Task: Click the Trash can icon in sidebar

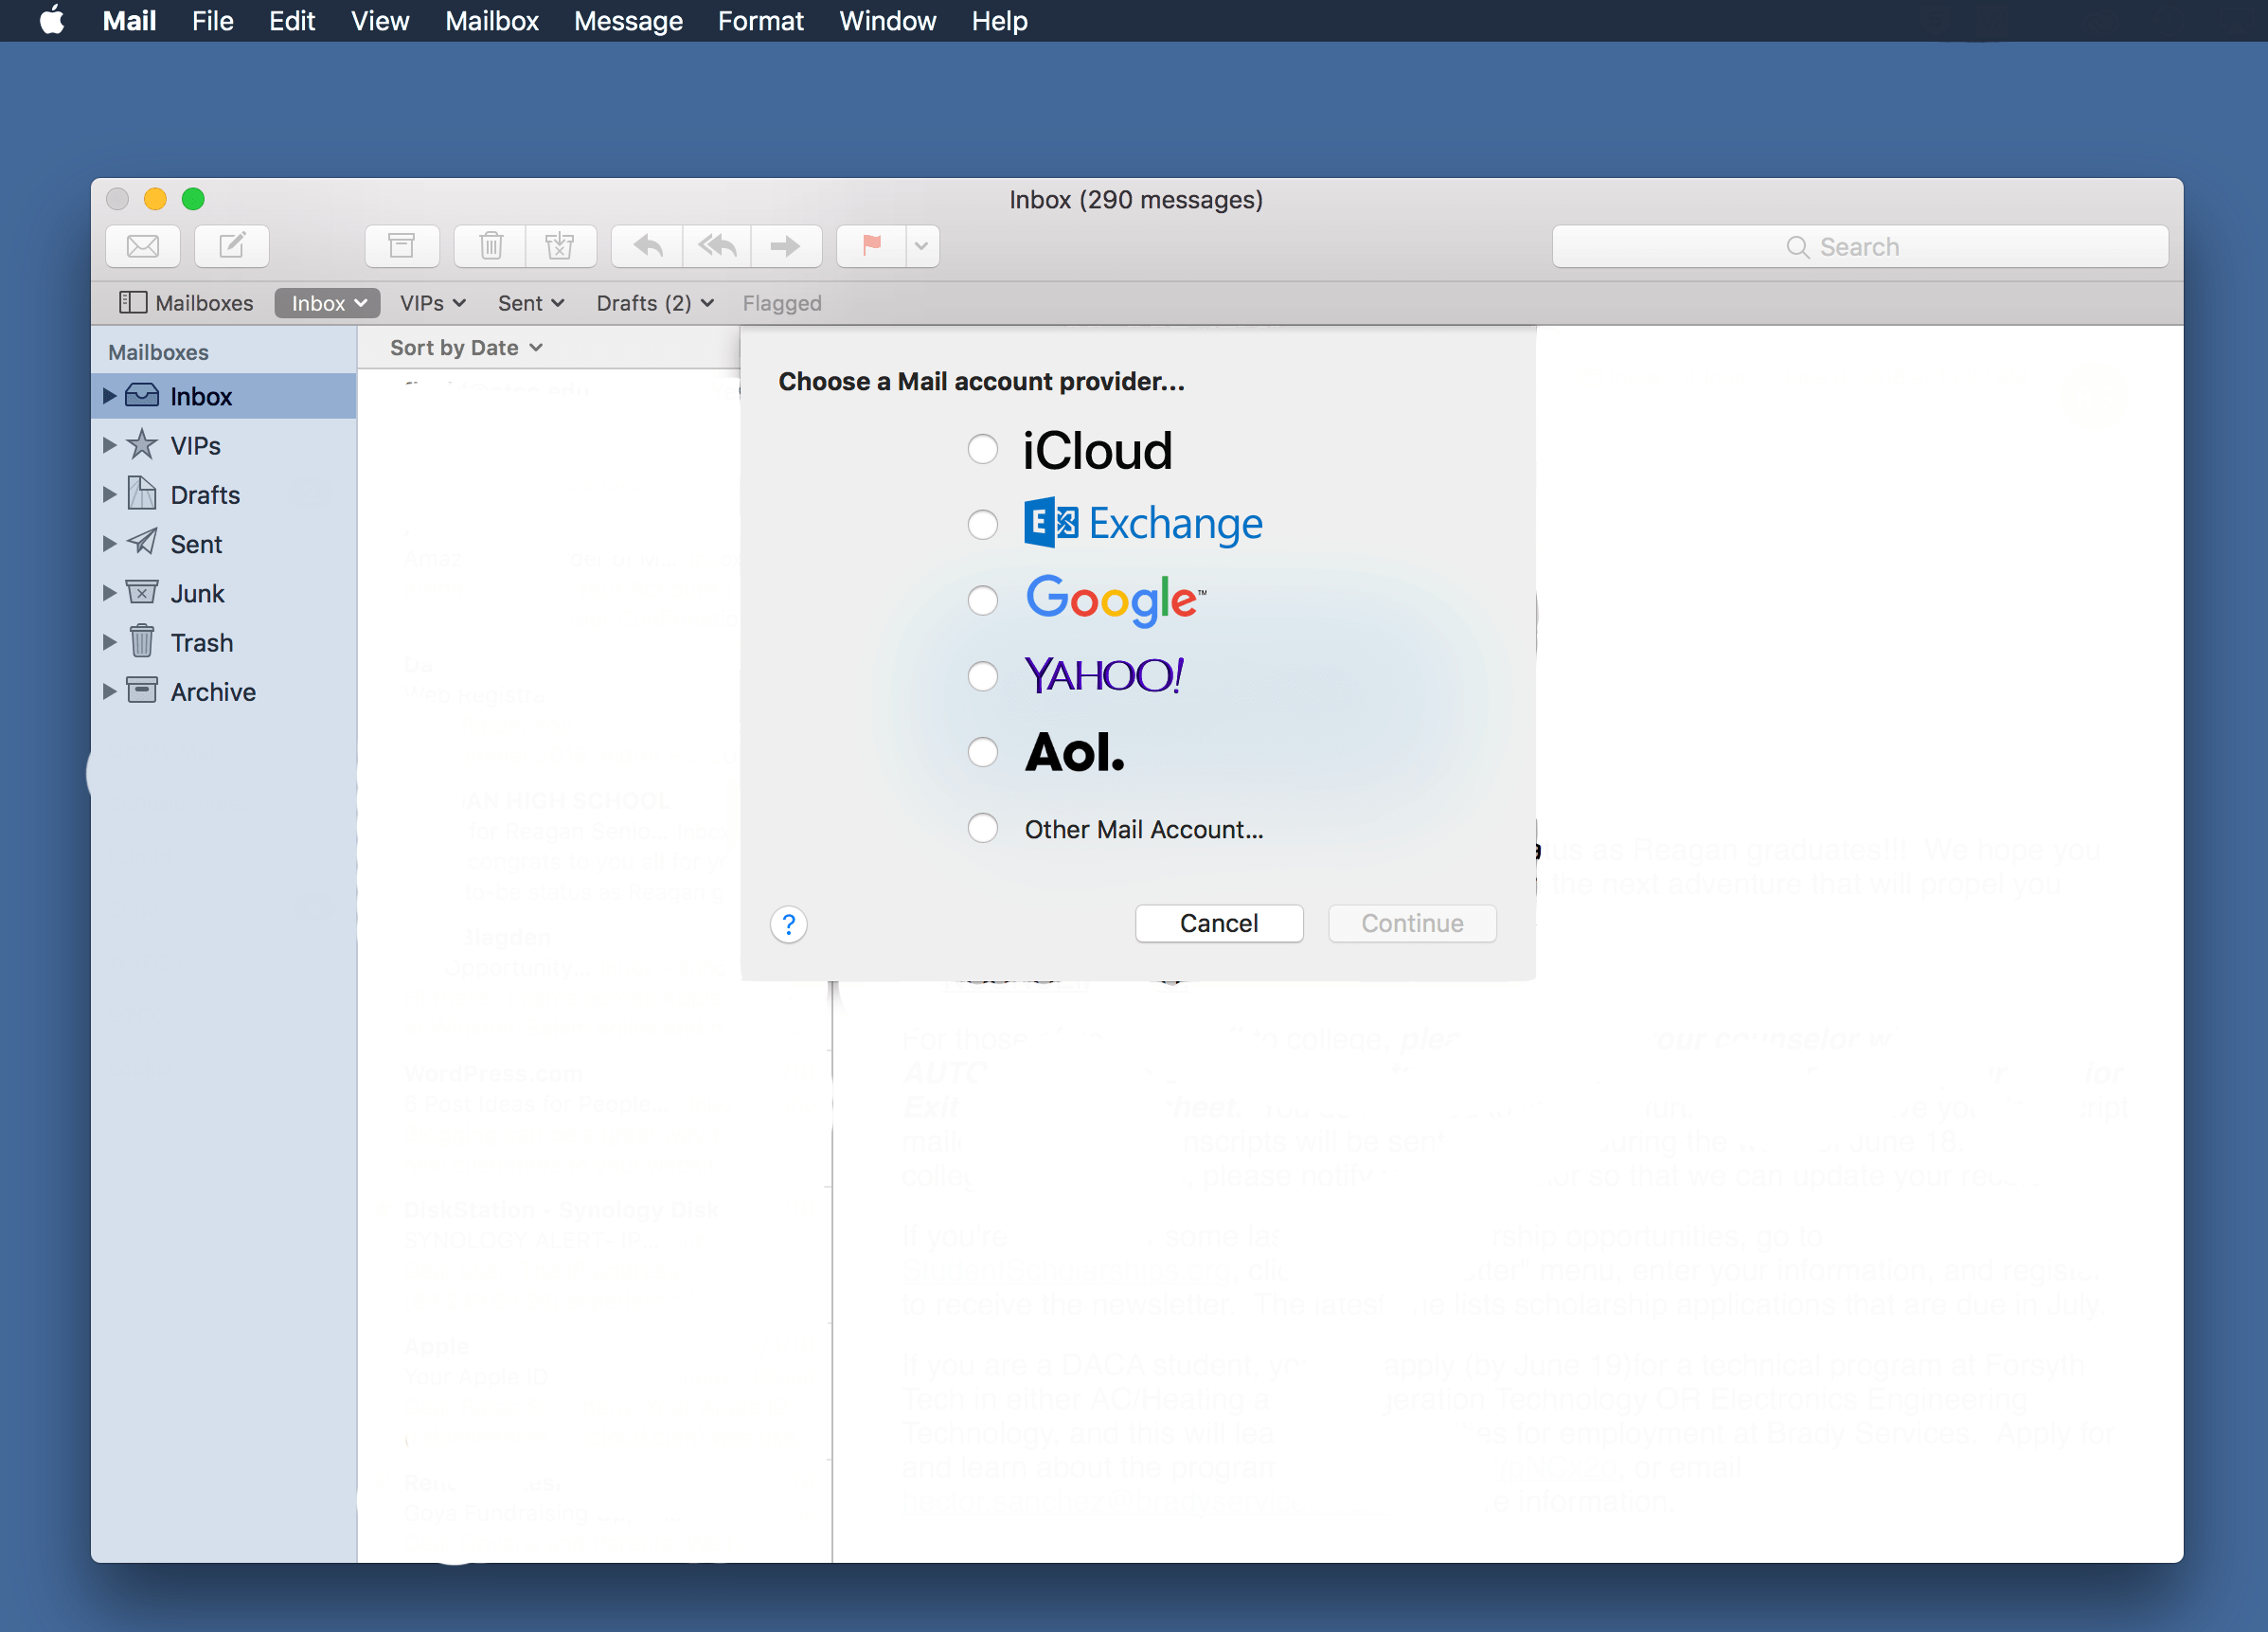Action: tap(142, 641)
